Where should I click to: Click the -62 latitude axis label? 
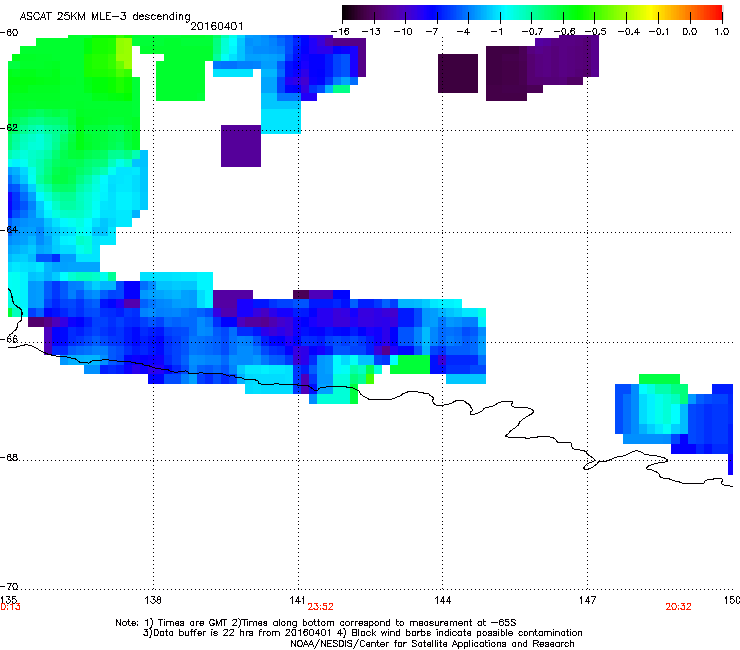(9, 128)
